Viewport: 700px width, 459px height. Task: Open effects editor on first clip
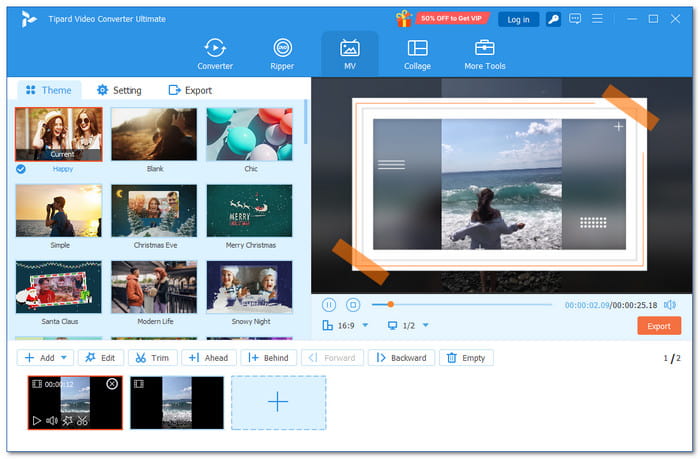pyautogui.click(x=67, y=421)
